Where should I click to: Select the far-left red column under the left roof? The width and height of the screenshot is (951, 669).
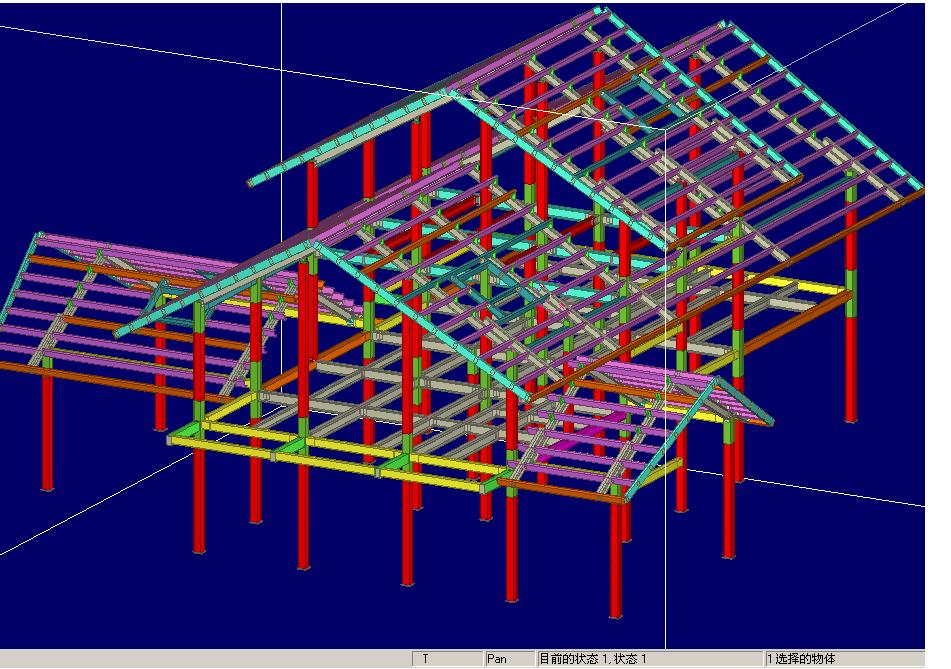[x=47, y=430]
